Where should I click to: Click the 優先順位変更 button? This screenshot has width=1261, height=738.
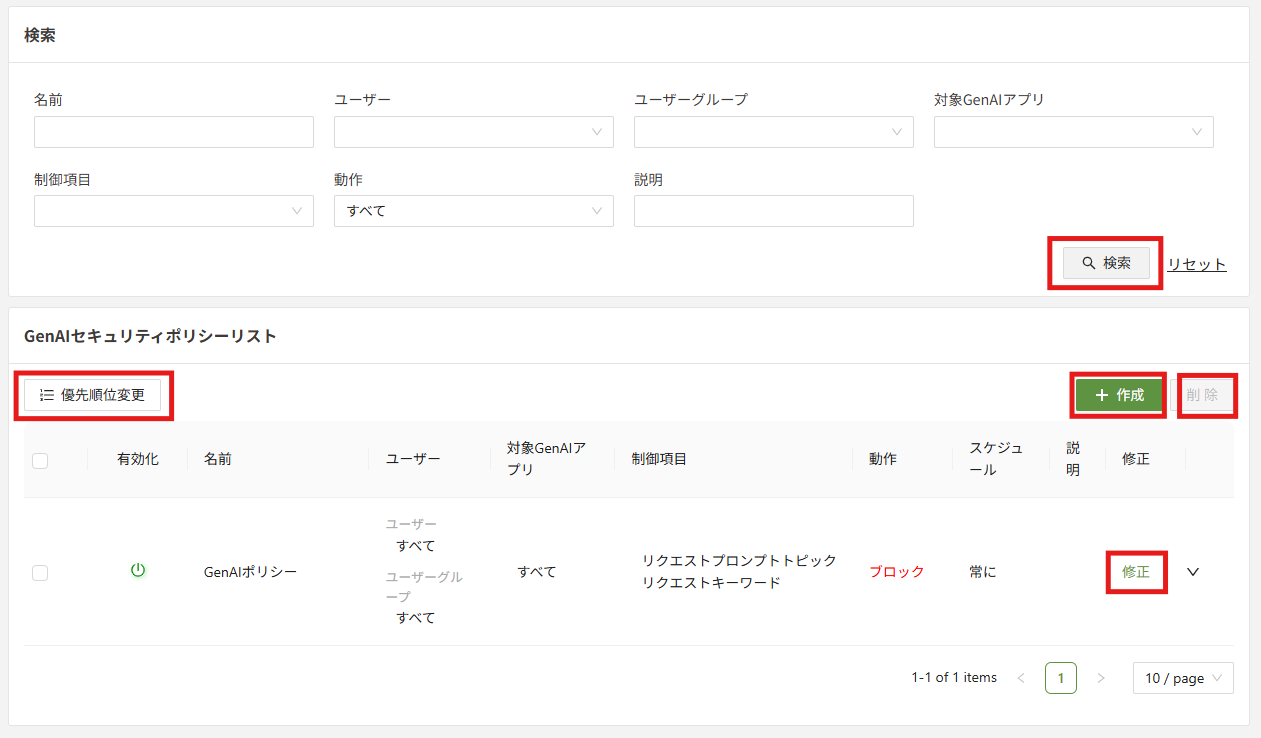(x=92, y=395)
